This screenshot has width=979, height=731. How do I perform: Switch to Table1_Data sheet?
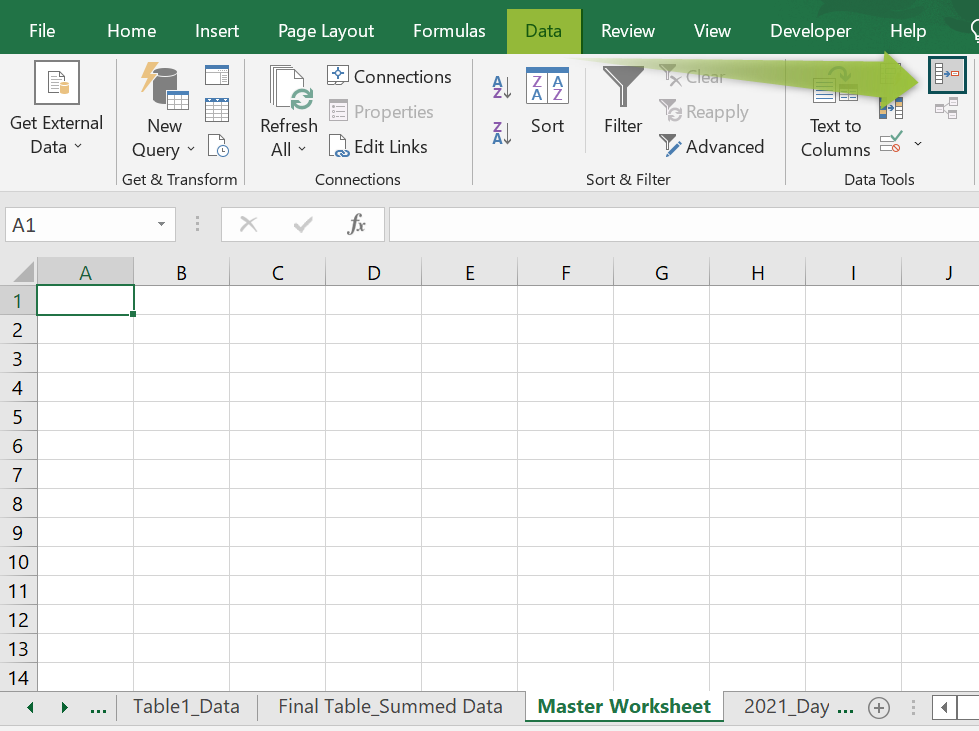(x=186, y=706)
